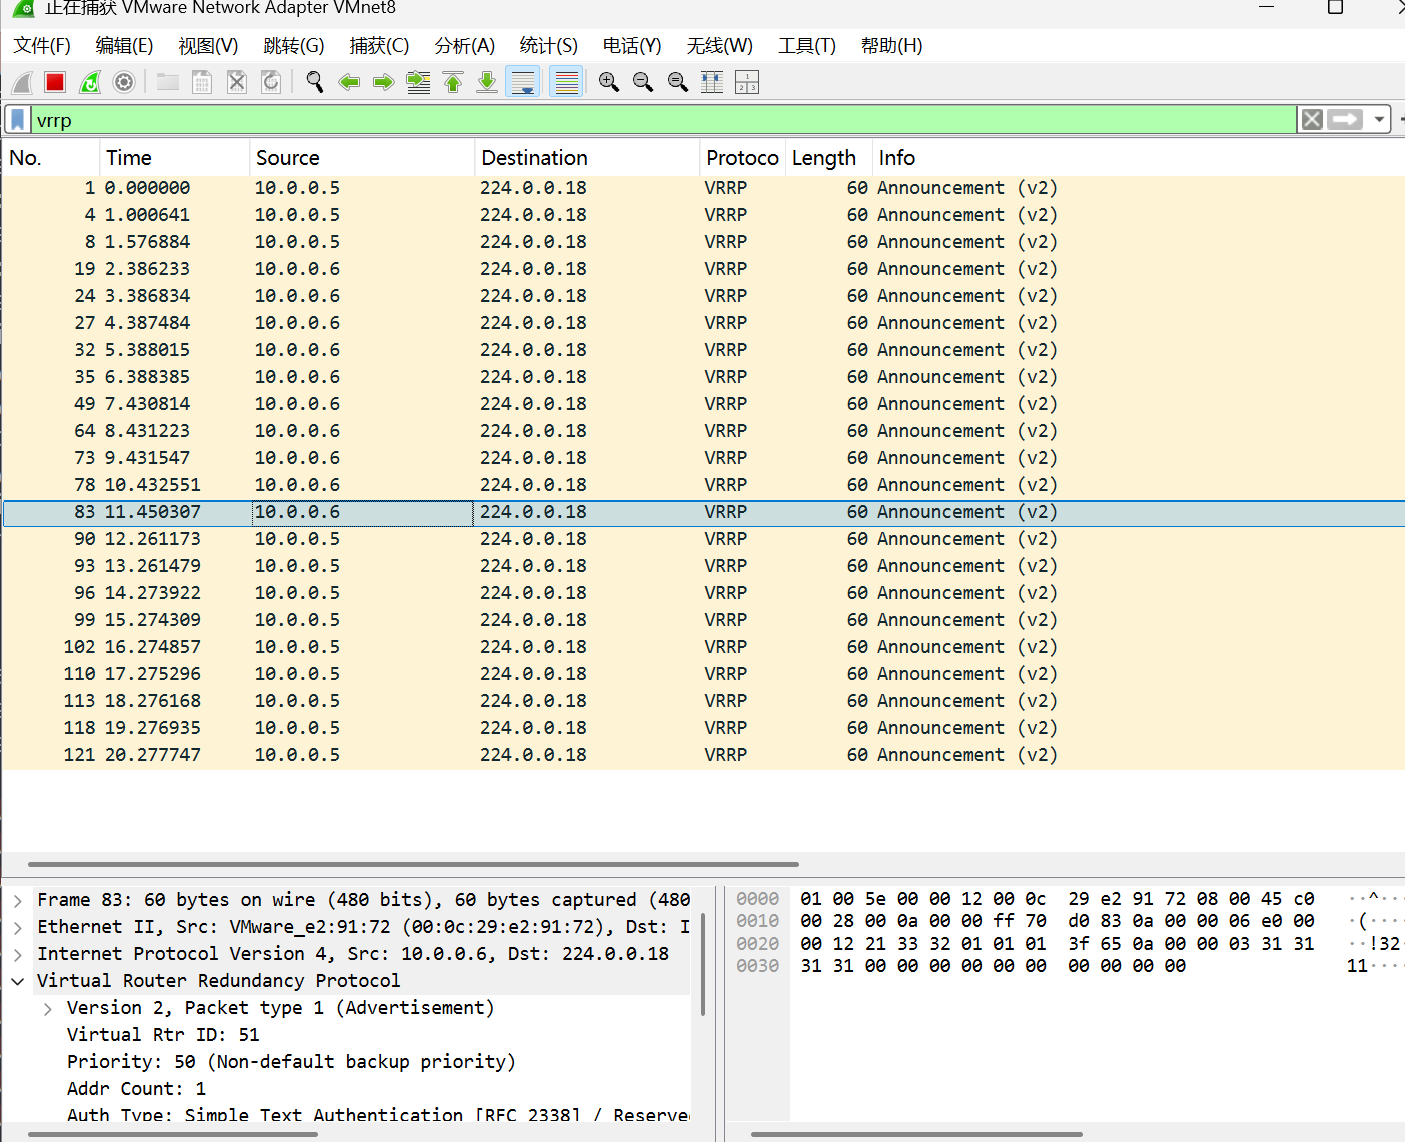1405x1142 pixels.
Task: Open the display filter bookmark menu
Action: (18, 120)
